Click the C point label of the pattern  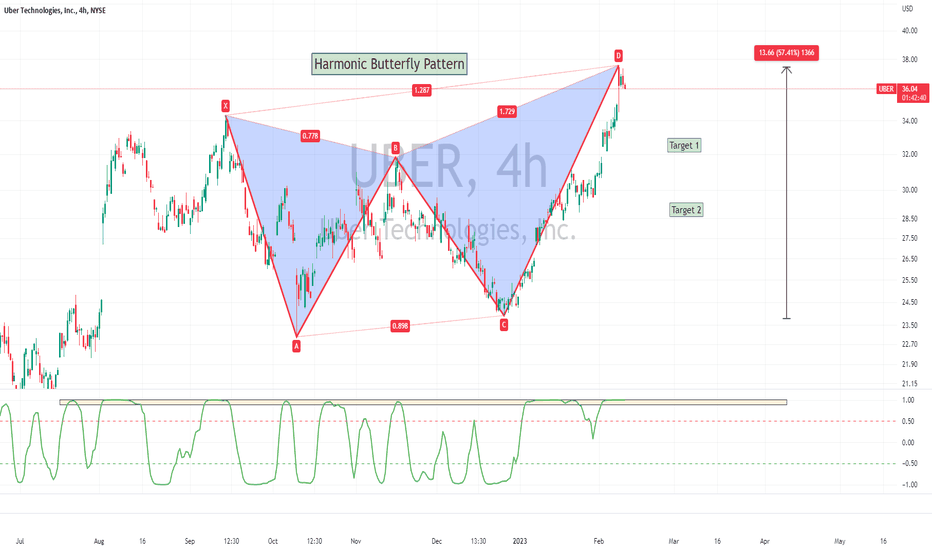[x=504, y=324]
